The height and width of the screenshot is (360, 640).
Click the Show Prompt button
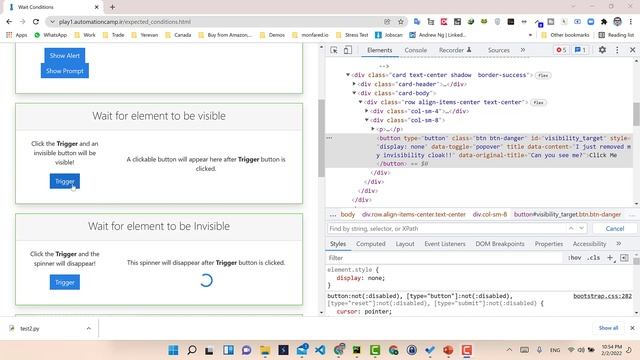64,71
